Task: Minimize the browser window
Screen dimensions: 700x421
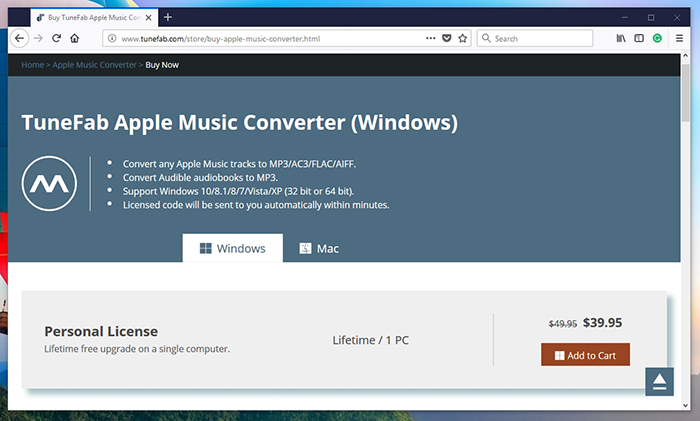Action: coord(625,17)
